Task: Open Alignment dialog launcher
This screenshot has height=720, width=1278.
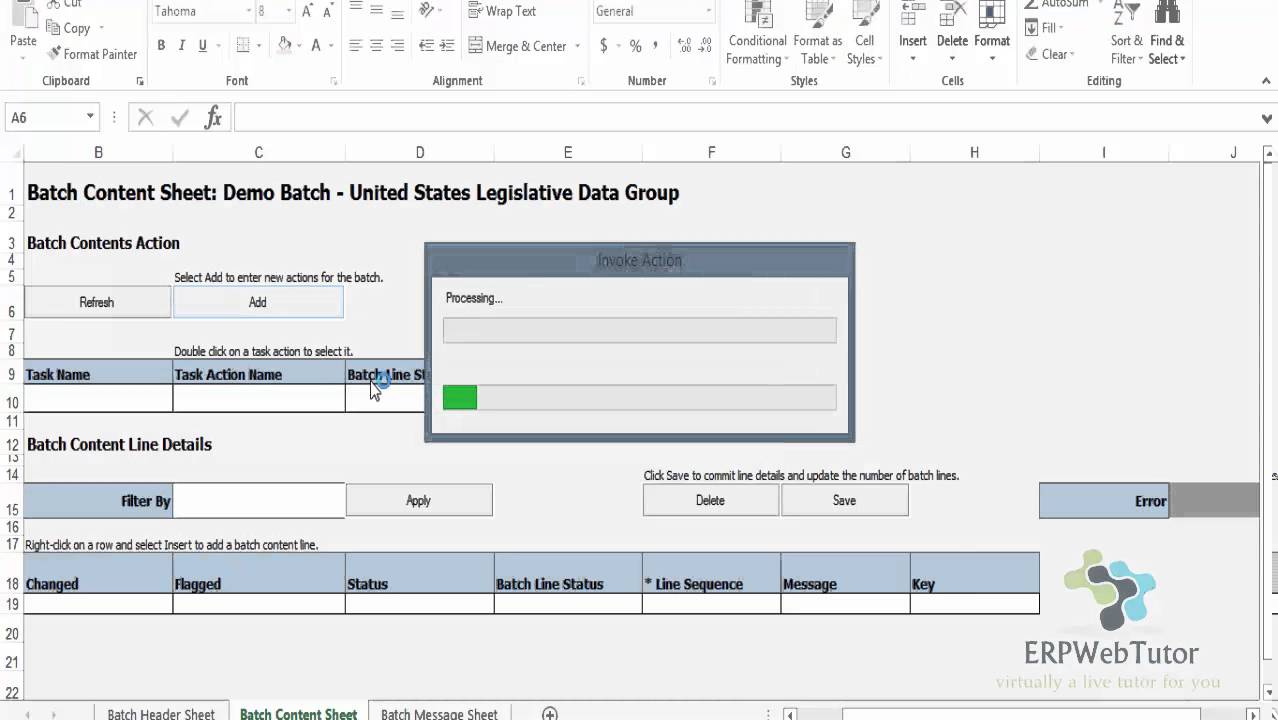Action: click(x=582, y=81)
